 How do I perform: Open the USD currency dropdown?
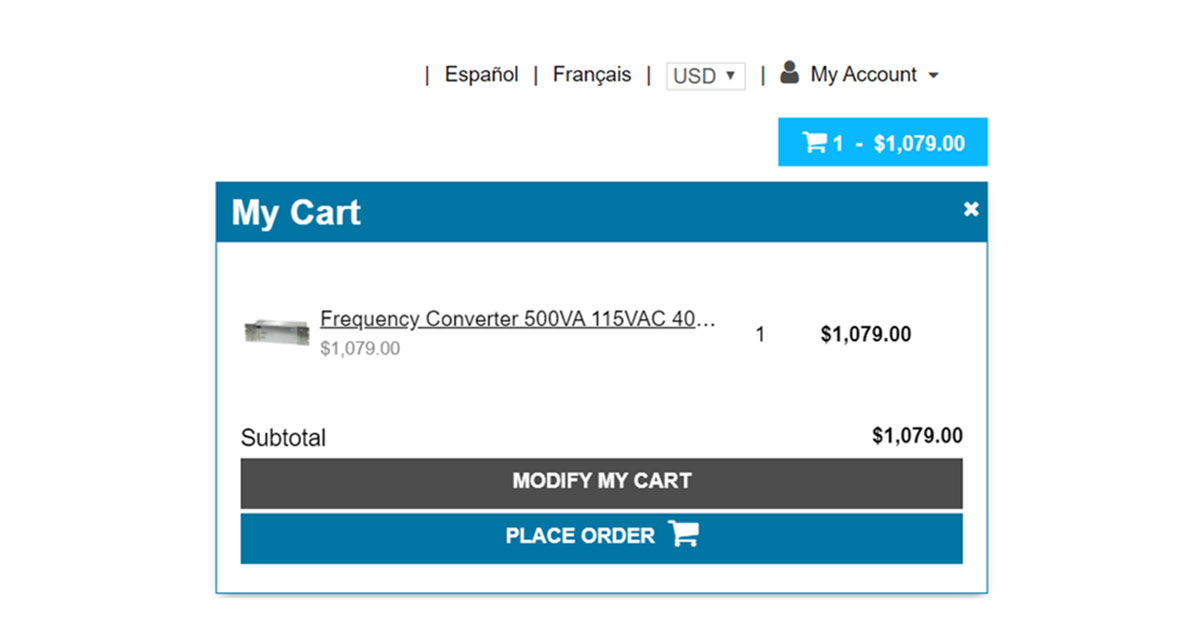coord(705,76)
